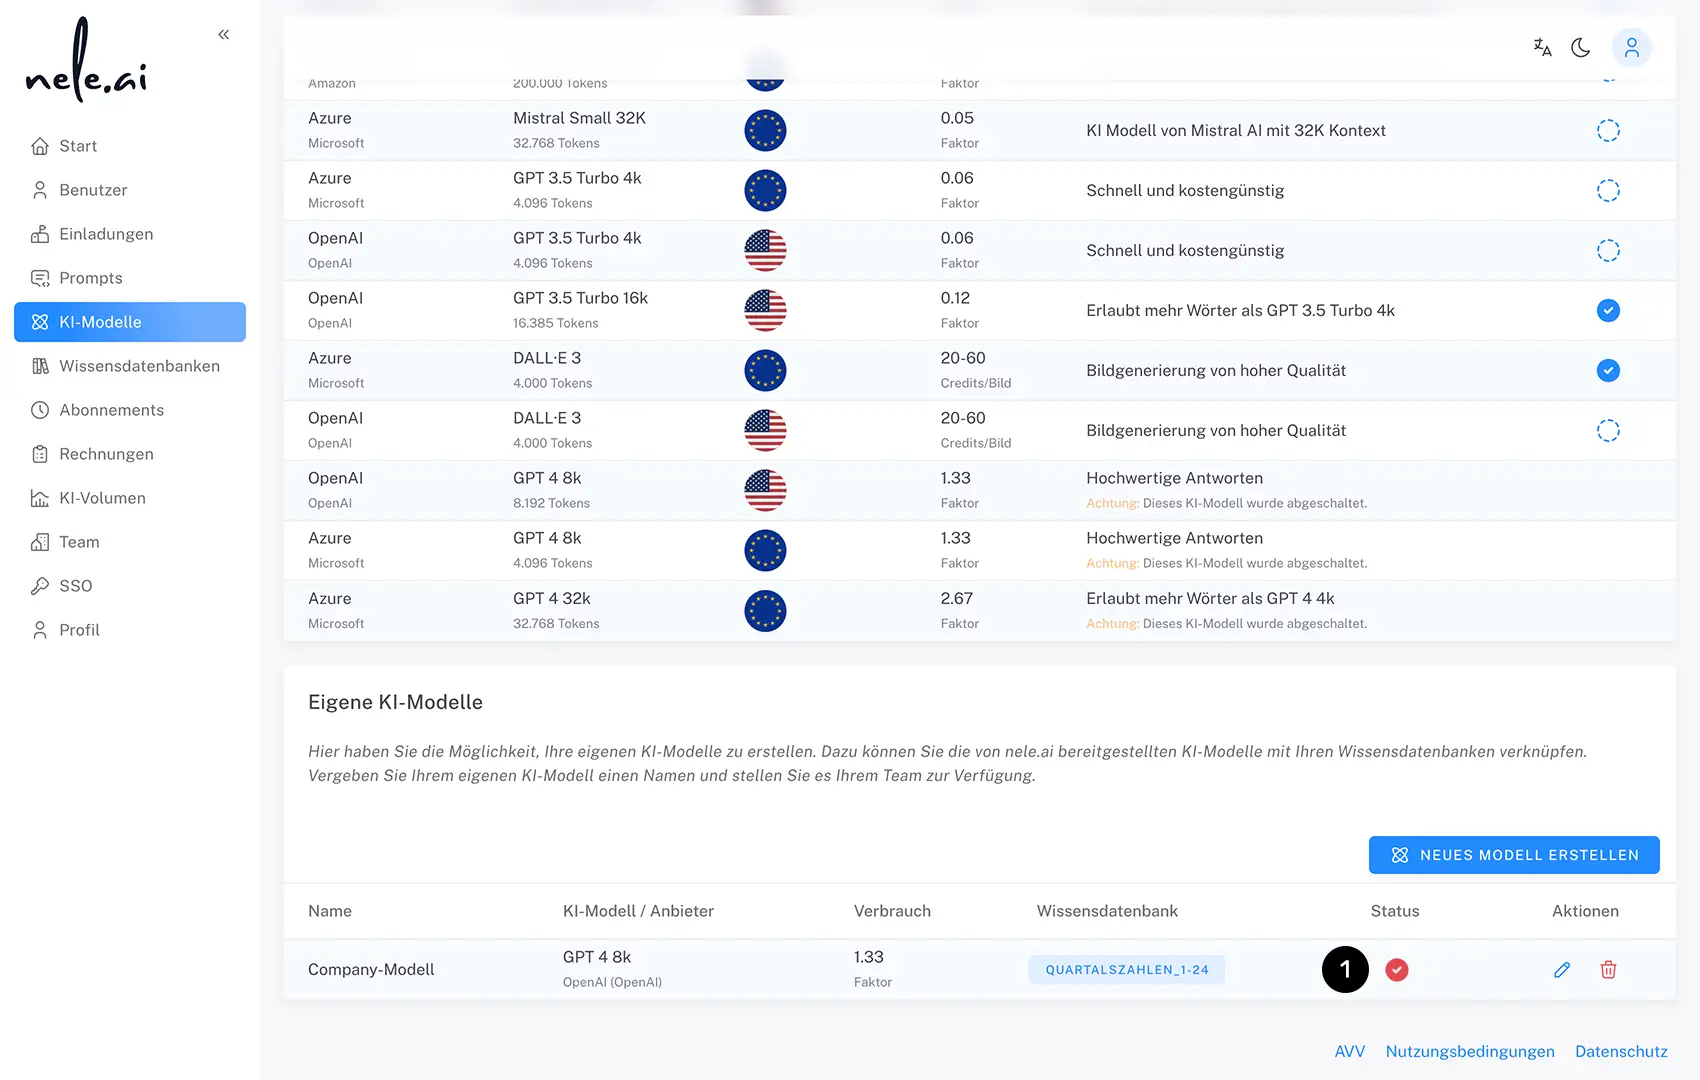The image size is (1700, 1080).
Task: Disable the Azure DALL·E 3 model
Action: pyautogui.click(x=1608, y=370)
